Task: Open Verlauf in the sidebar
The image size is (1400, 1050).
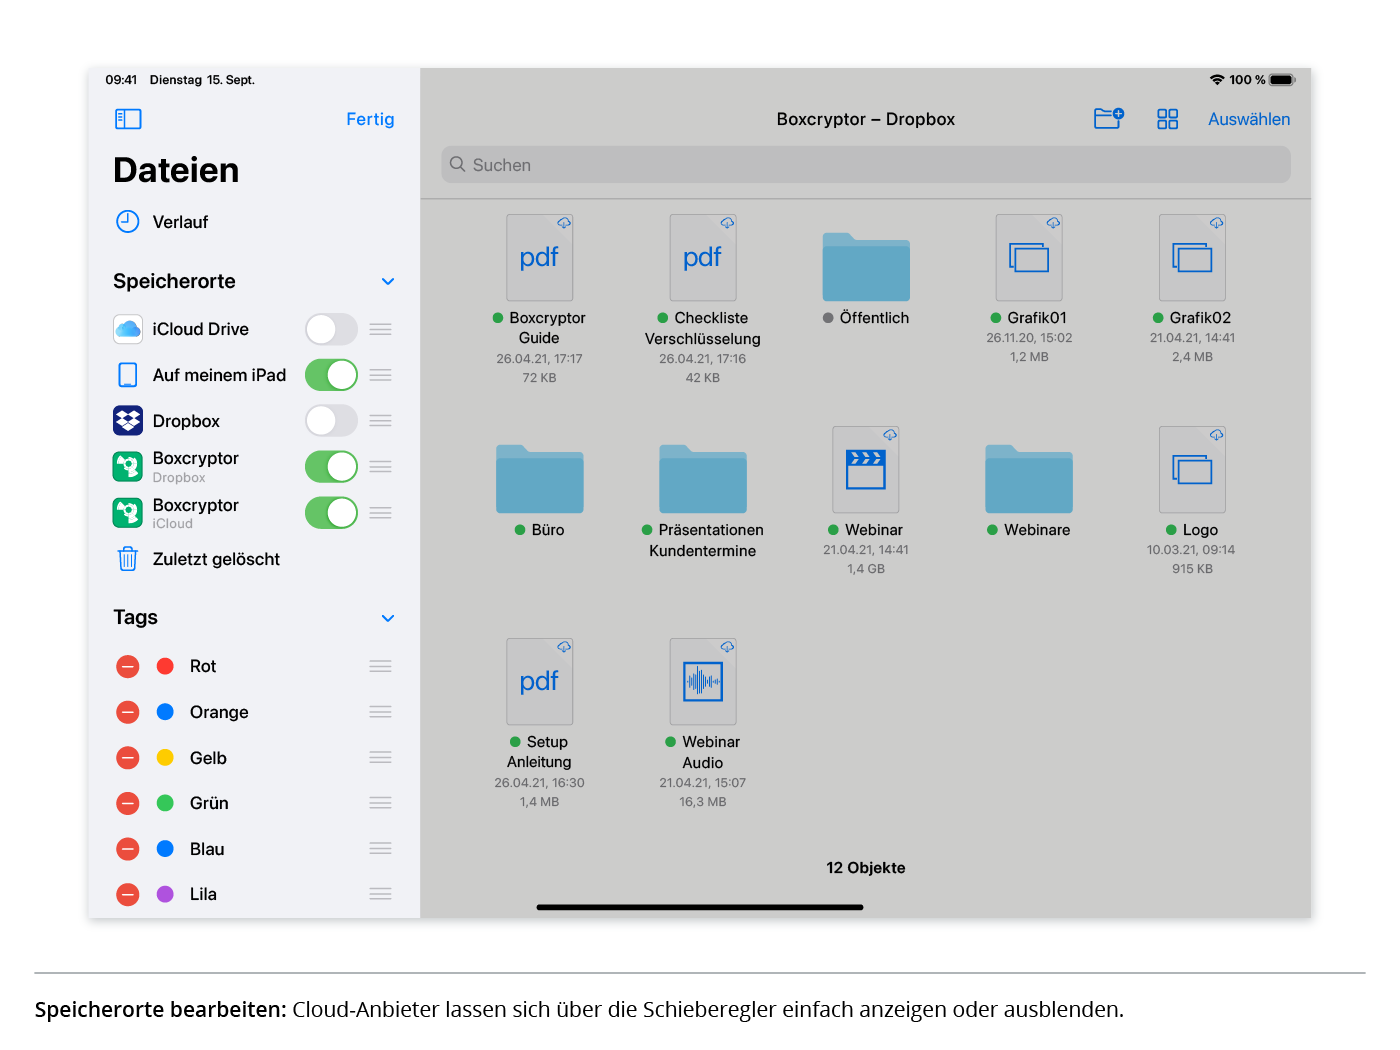Action: pyautogui.click(x=180, y=222)
